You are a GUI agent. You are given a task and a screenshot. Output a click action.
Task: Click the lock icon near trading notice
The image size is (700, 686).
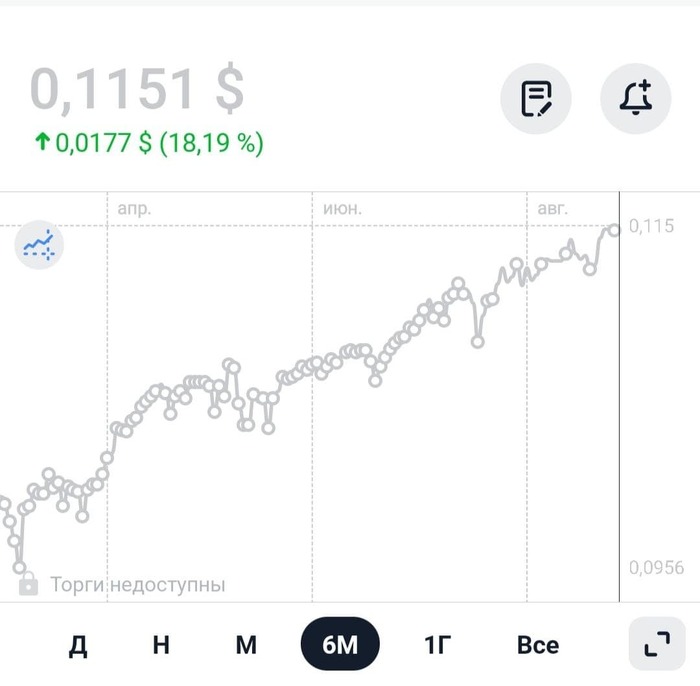pyautogui.click(x=28, y=584)
